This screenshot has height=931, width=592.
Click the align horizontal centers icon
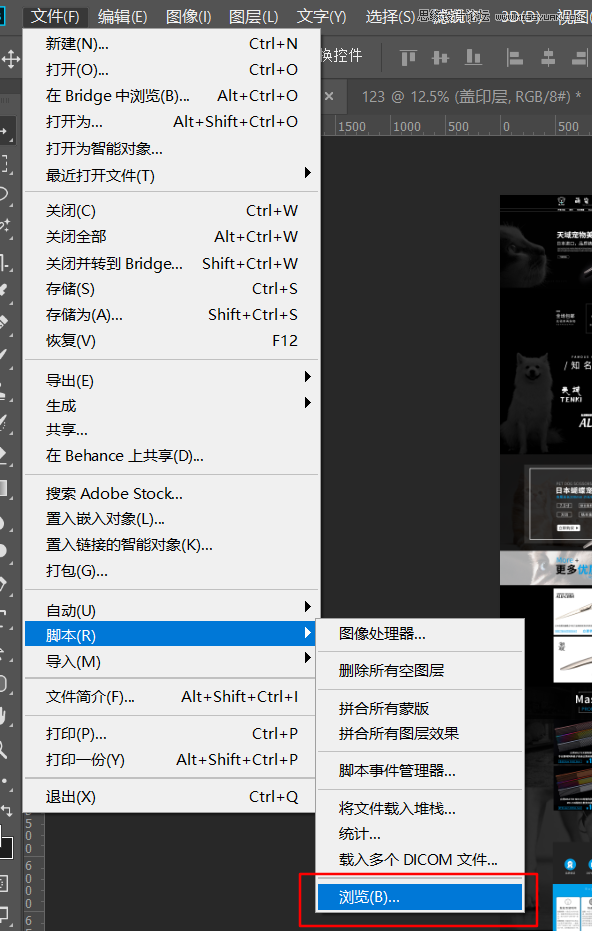pos(548,58)
